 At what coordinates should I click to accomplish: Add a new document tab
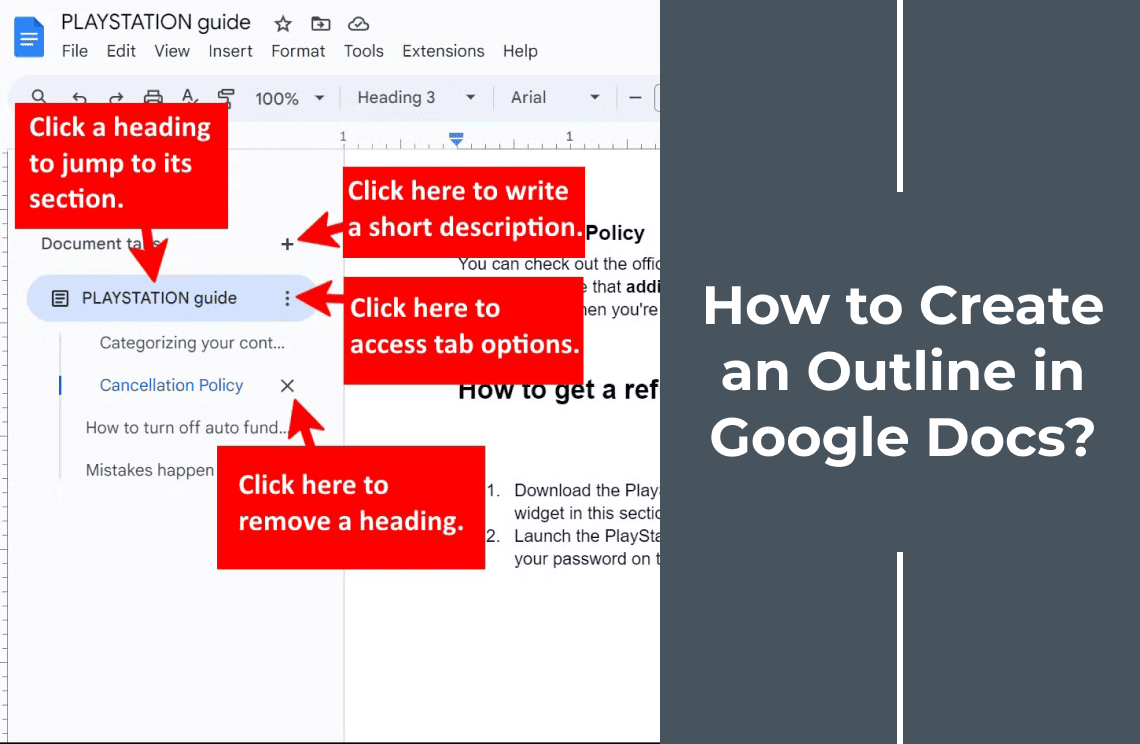(x=287, y=243)
